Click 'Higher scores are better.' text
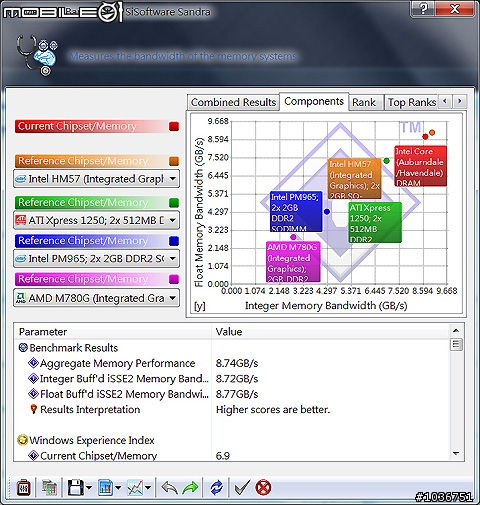The width and height of the screenshot is (480, 505). pos(273,409)
